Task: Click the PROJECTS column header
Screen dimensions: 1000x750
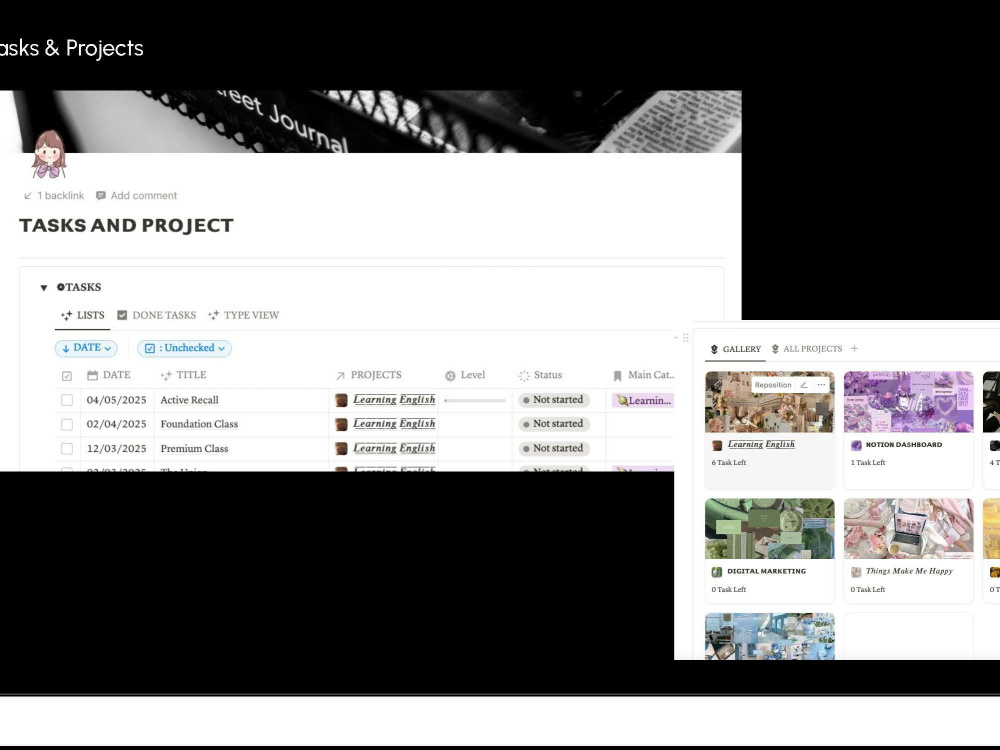Action: click(369, 375)
